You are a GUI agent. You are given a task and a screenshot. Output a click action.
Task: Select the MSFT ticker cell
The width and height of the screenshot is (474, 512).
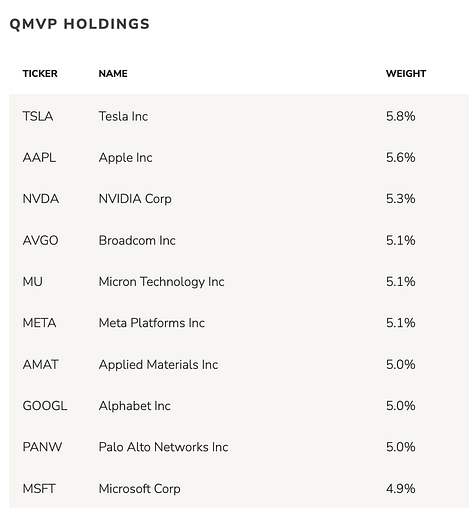(x=39, y=489)
